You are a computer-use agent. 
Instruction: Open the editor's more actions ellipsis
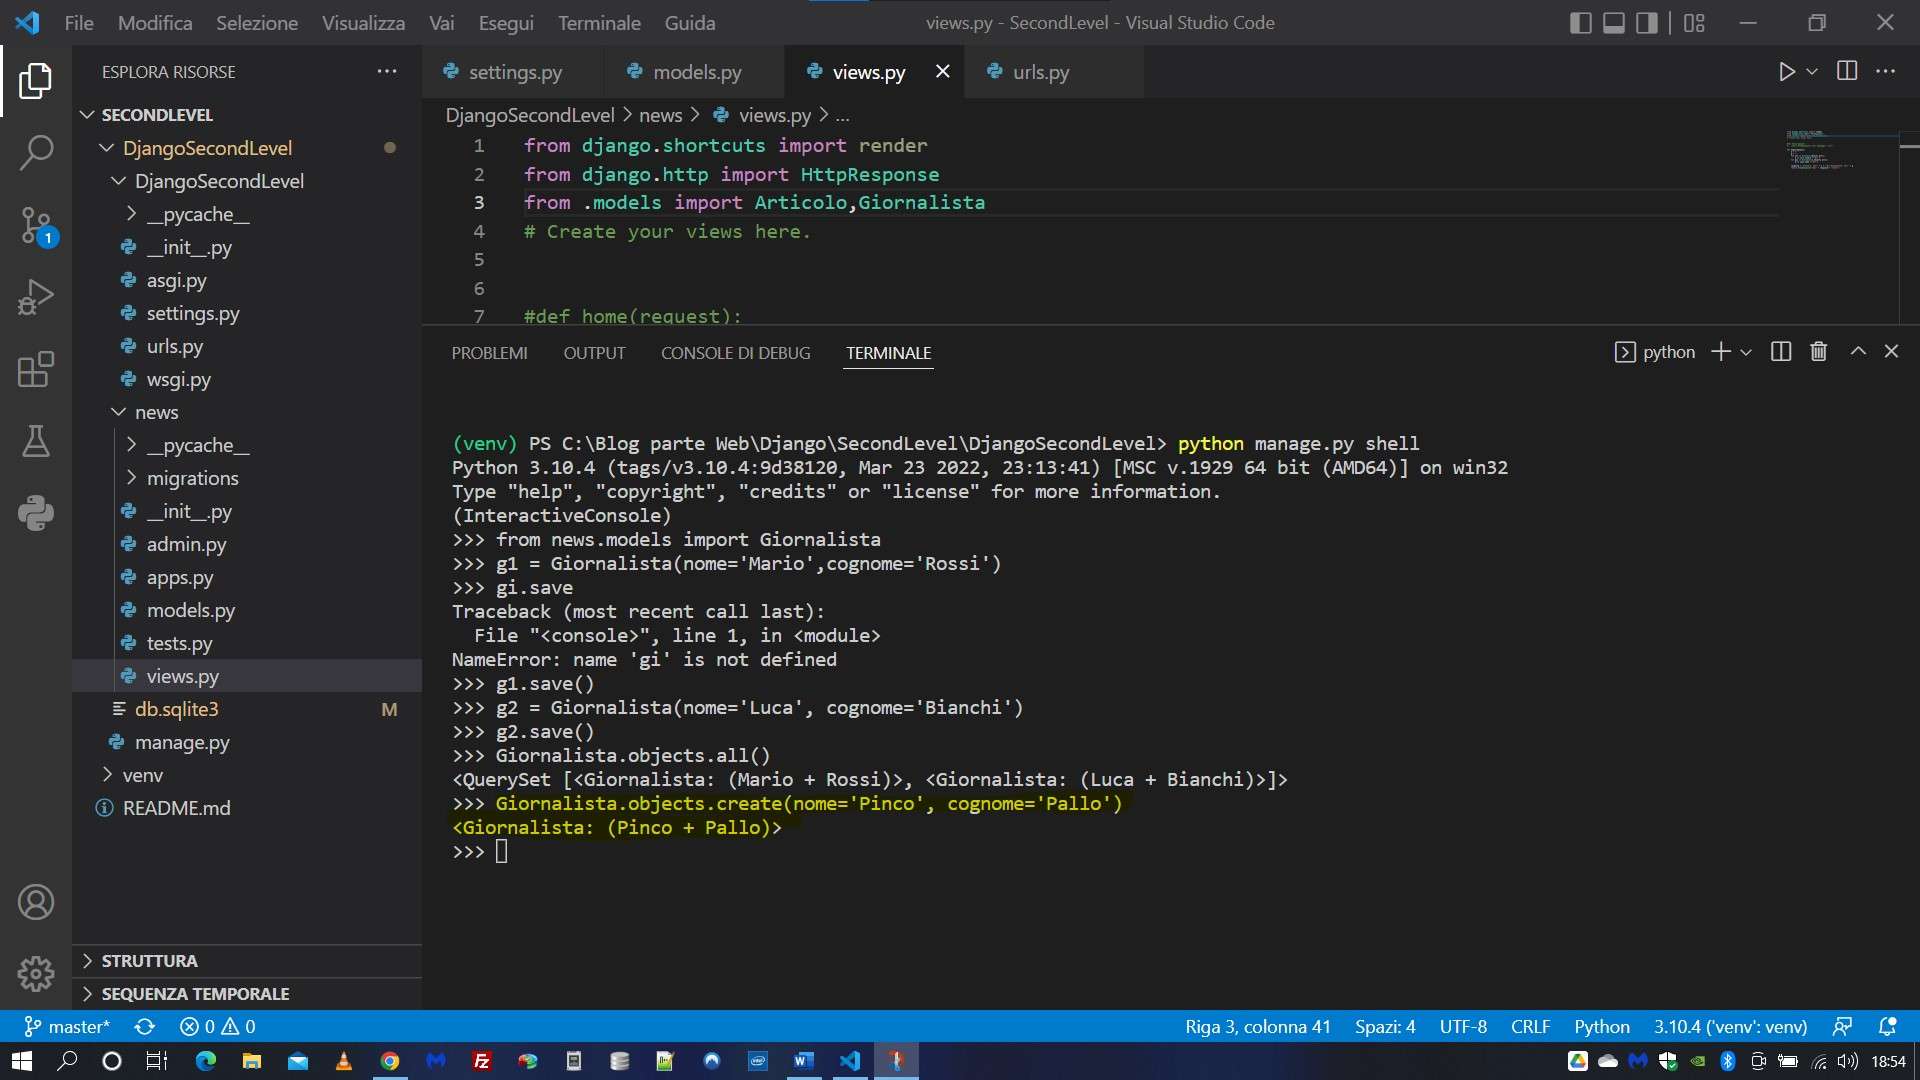coord(1886,71)
